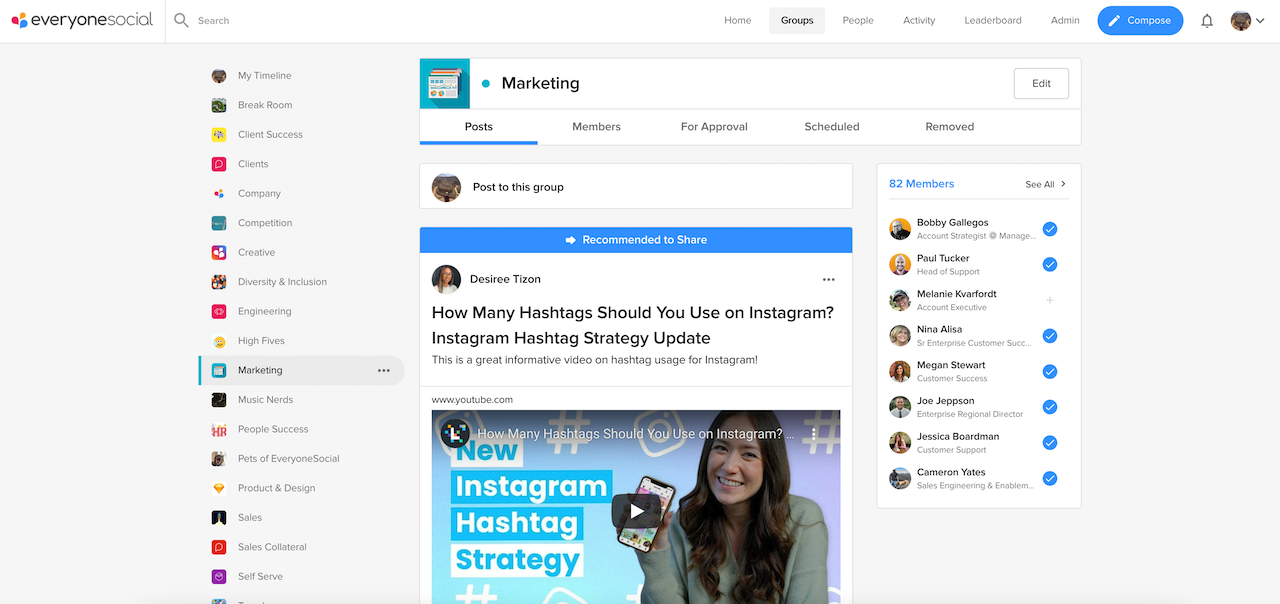Viewport: 1280px width, 604px height.
Task: Open the Leaderboard navigation item
Action: click(x=992, y=20)
